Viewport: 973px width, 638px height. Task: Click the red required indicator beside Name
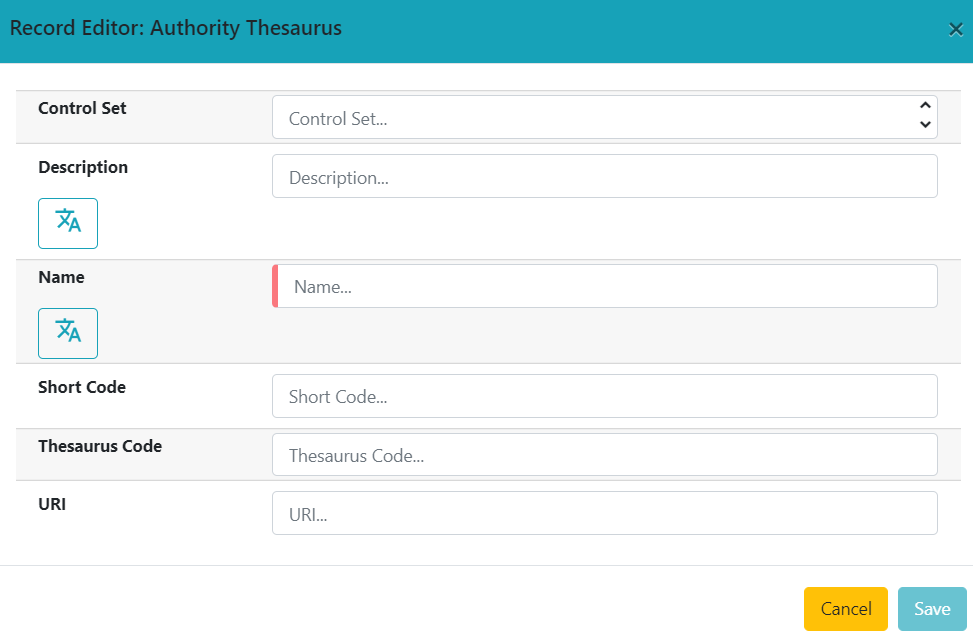coord(275,286)
